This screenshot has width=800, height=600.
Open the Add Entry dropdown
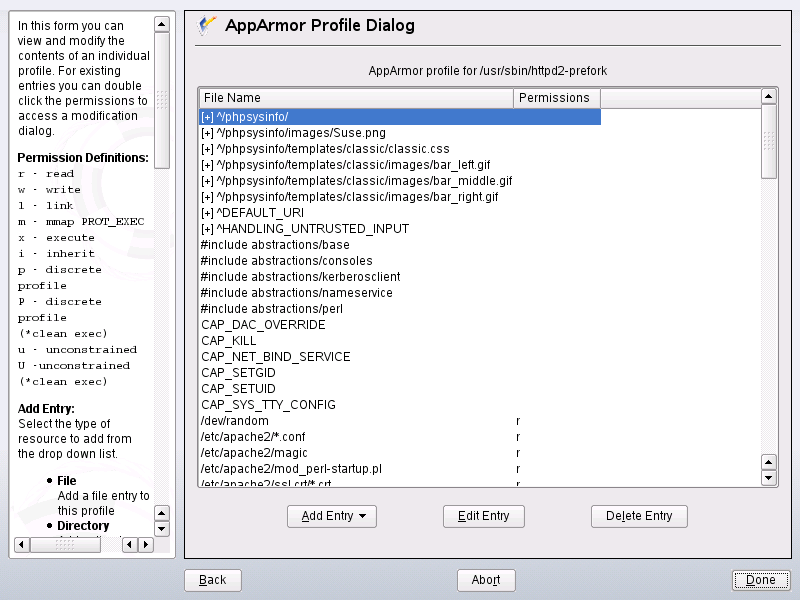pyautogui.click(x=331, y=516)
